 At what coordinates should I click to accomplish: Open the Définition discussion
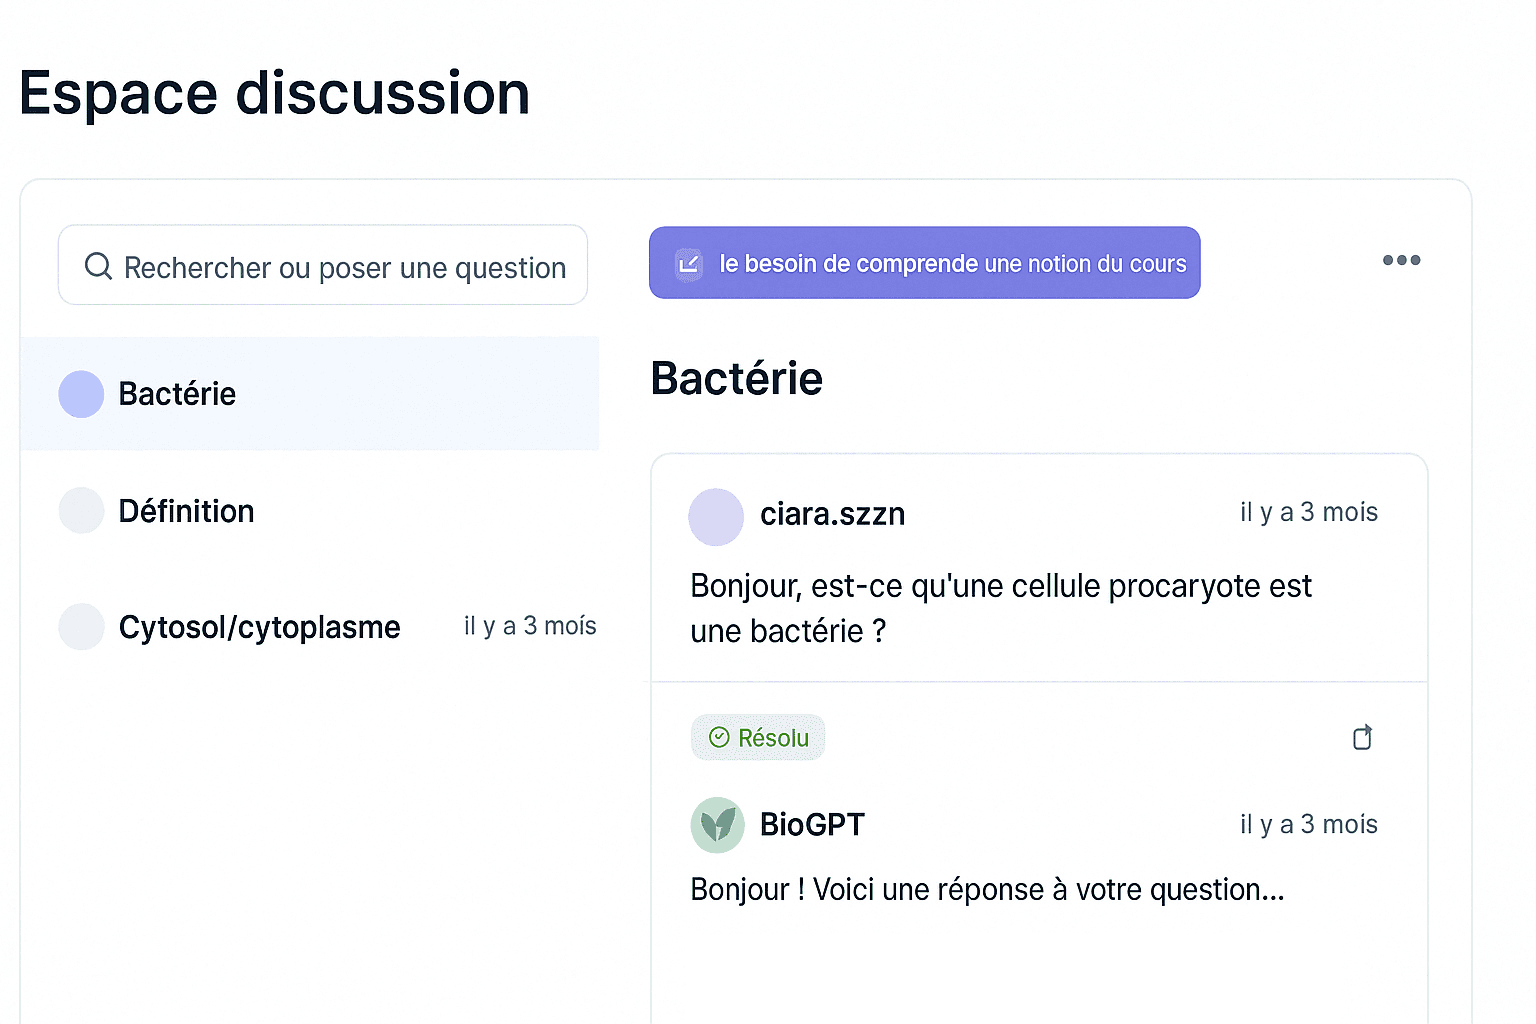(x=309, y=510)
